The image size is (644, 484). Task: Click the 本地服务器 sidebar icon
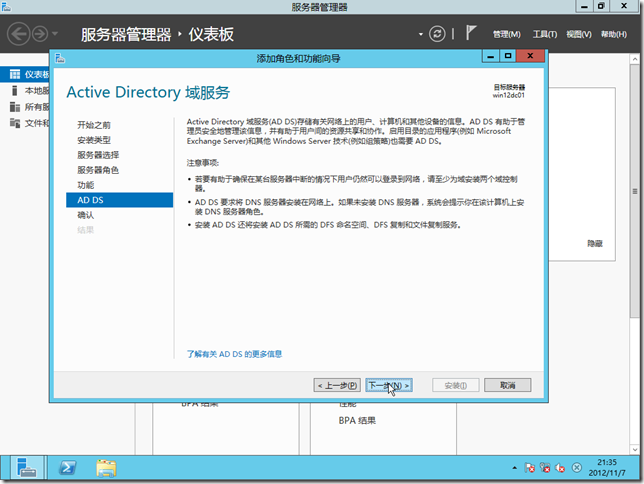tap(15, 90)
